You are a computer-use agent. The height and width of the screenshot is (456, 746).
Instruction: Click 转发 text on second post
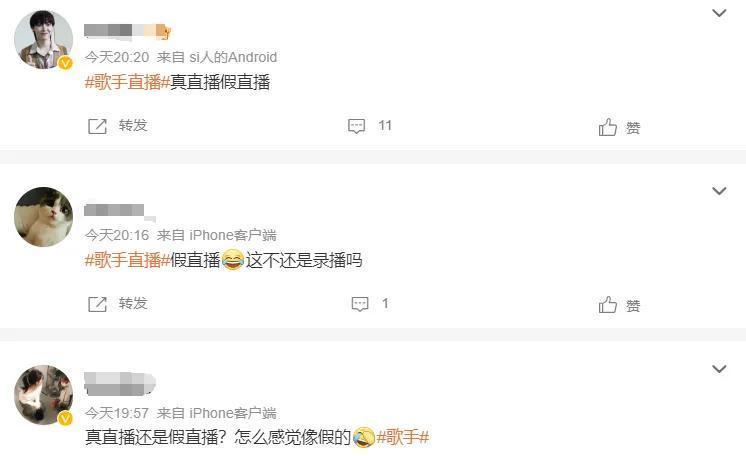133,303
